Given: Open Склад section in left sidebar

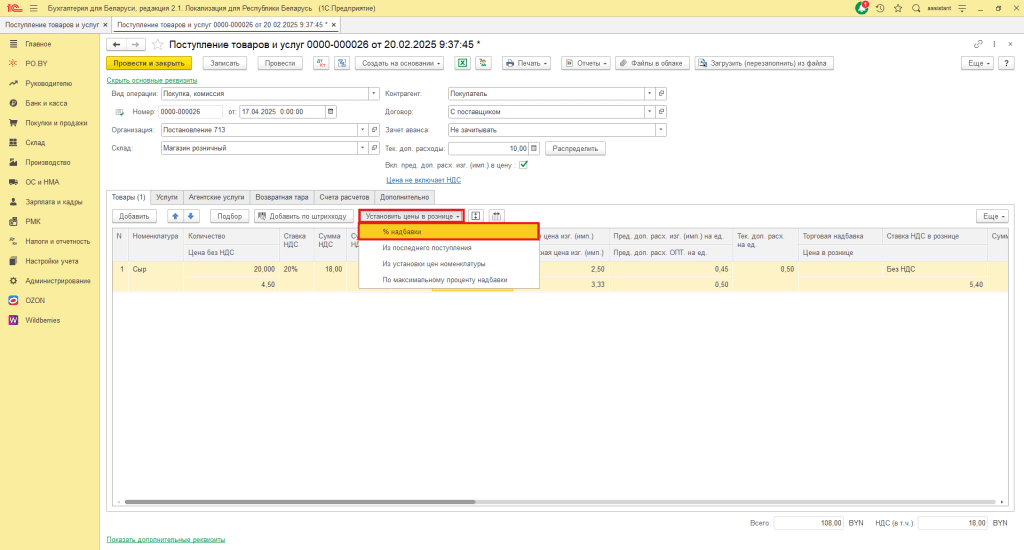Looking at the screenshot, I should (35, 142).
